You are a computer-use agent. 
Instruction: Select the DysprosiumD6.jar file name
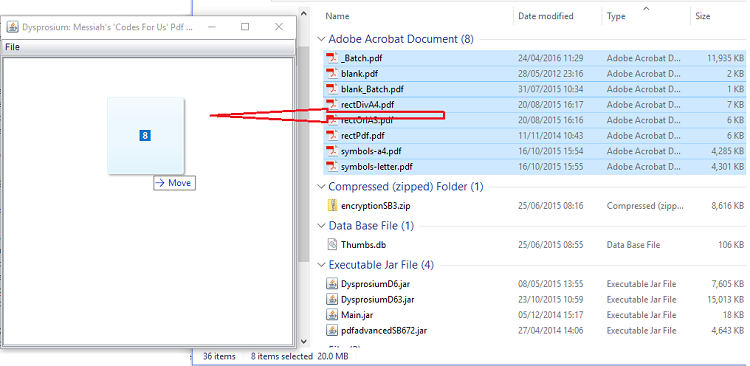tap(376, 284)
